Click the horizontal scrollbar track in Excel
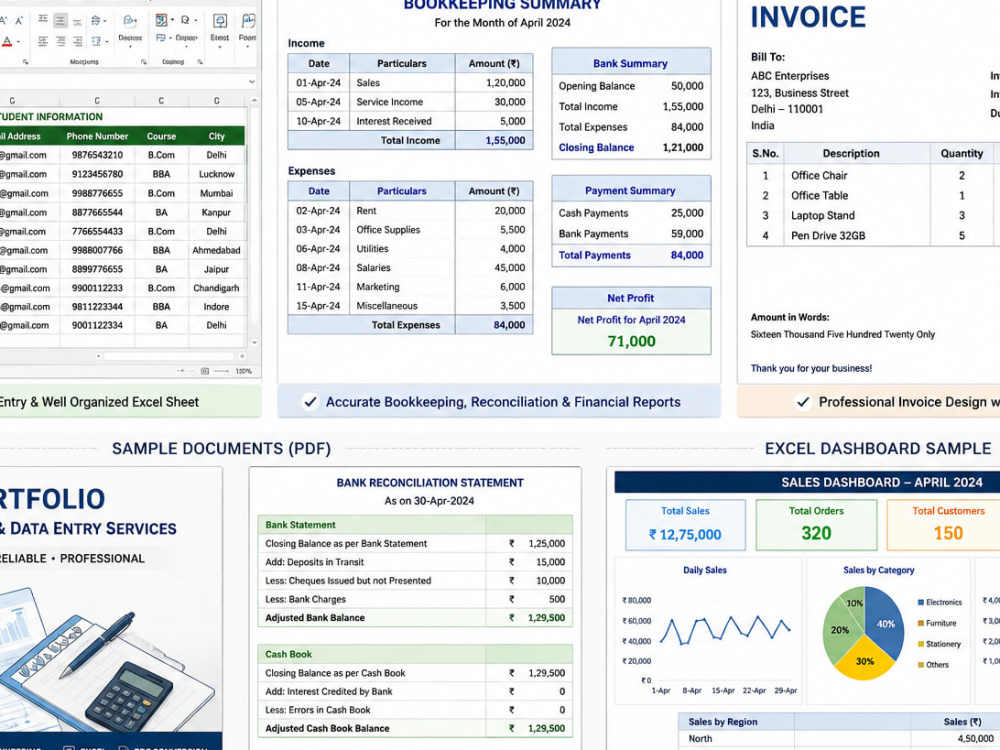 click(x=168, y=356)
